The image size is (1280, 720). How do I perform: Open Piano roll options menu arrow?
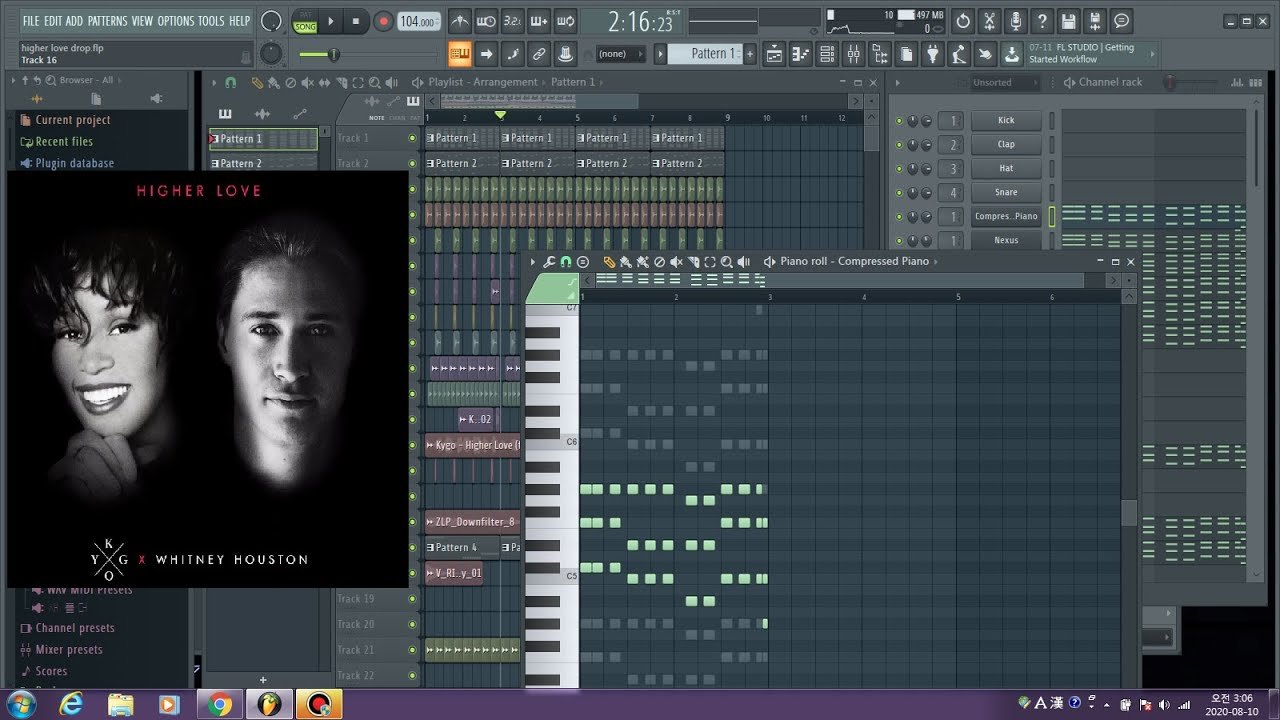[x=533, y=262]
